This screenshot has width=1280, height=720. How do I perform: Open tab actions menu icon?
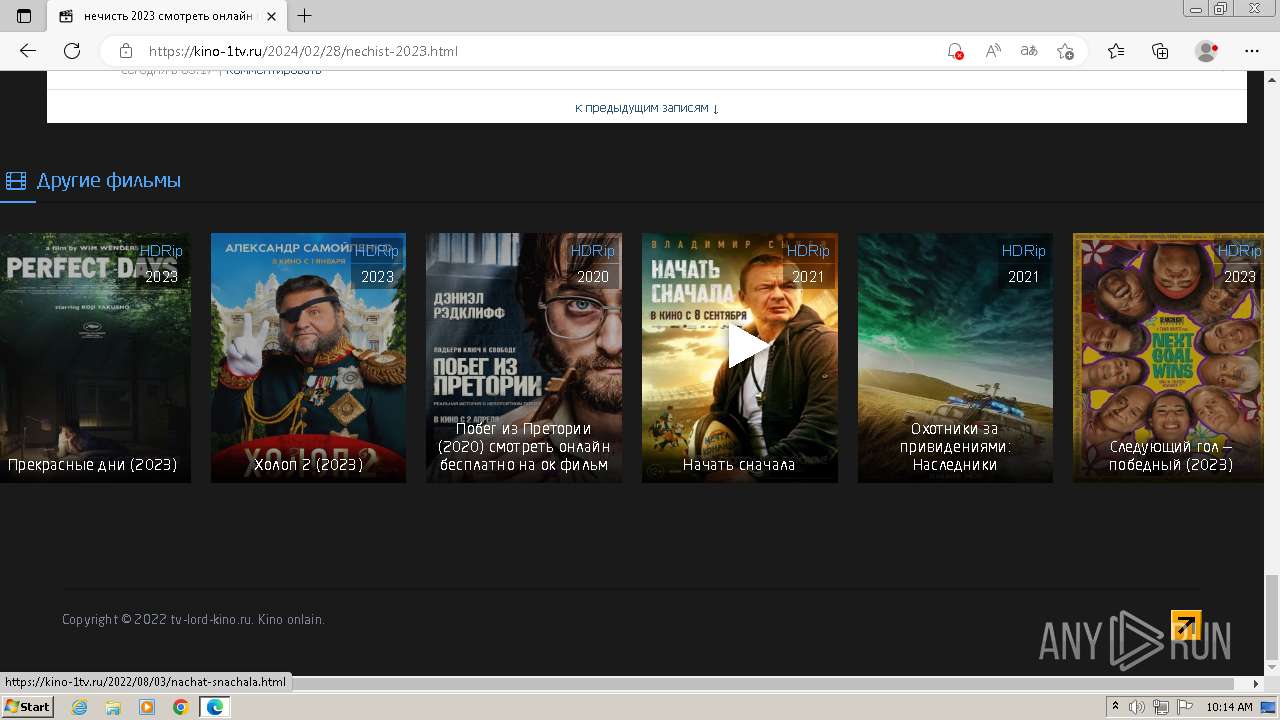pyautogui.click(x=24, y=16)
